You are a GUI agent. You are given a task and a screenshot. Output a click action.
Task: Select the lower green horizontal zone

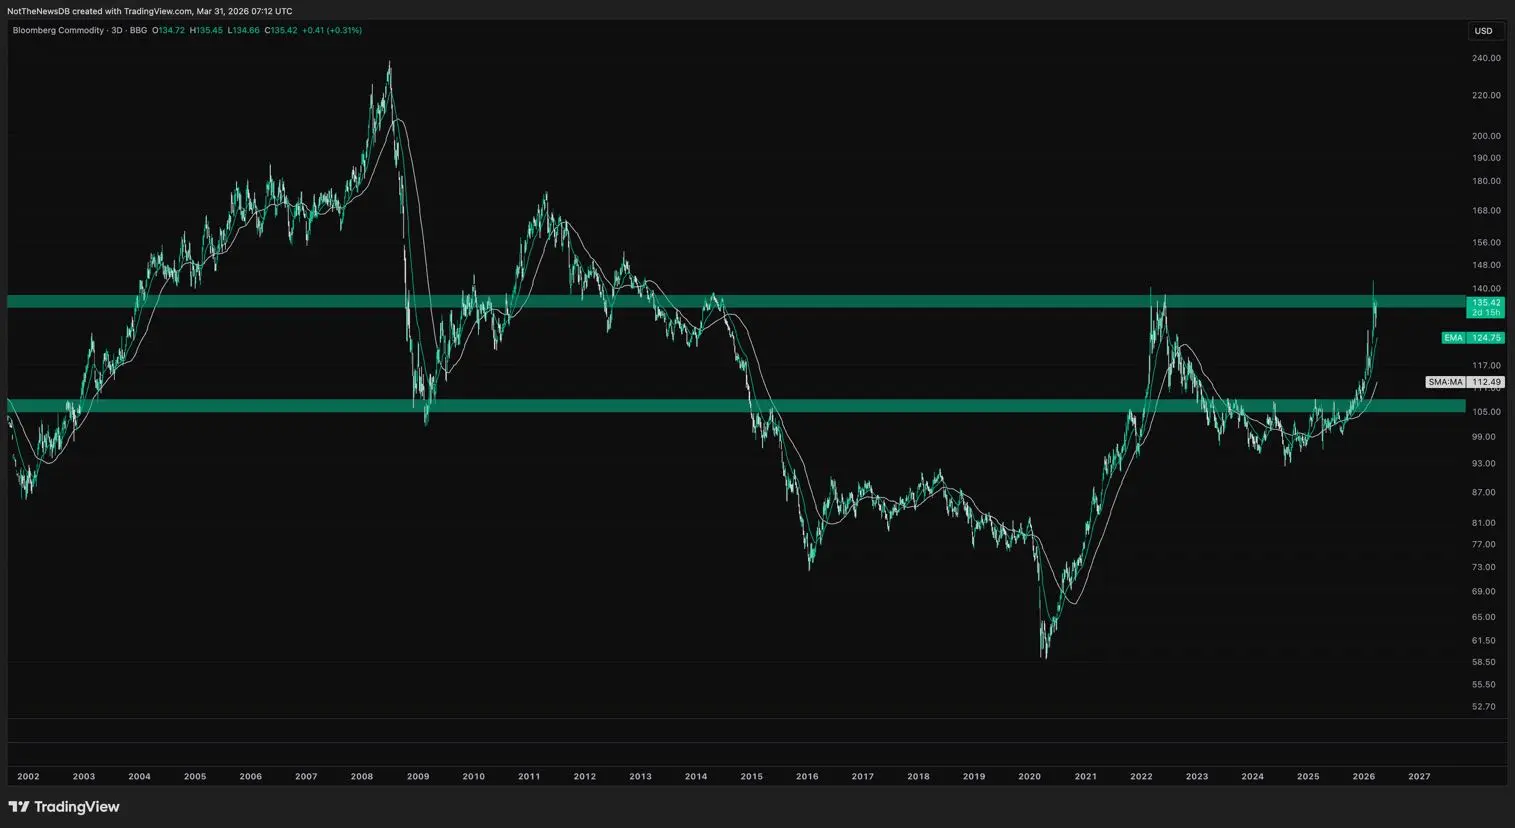point(736,406)
